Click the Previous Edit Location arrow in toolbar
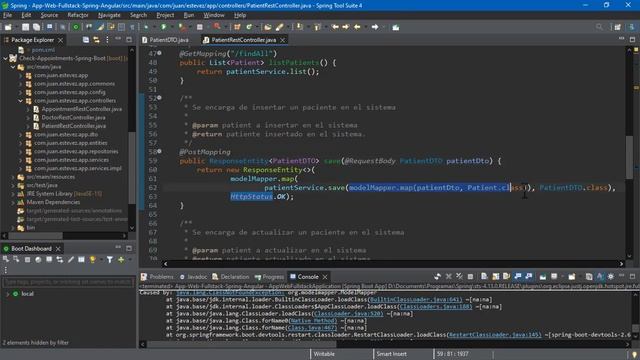The height and width of the screenshot is (360, 640). (x=335, y=27)
